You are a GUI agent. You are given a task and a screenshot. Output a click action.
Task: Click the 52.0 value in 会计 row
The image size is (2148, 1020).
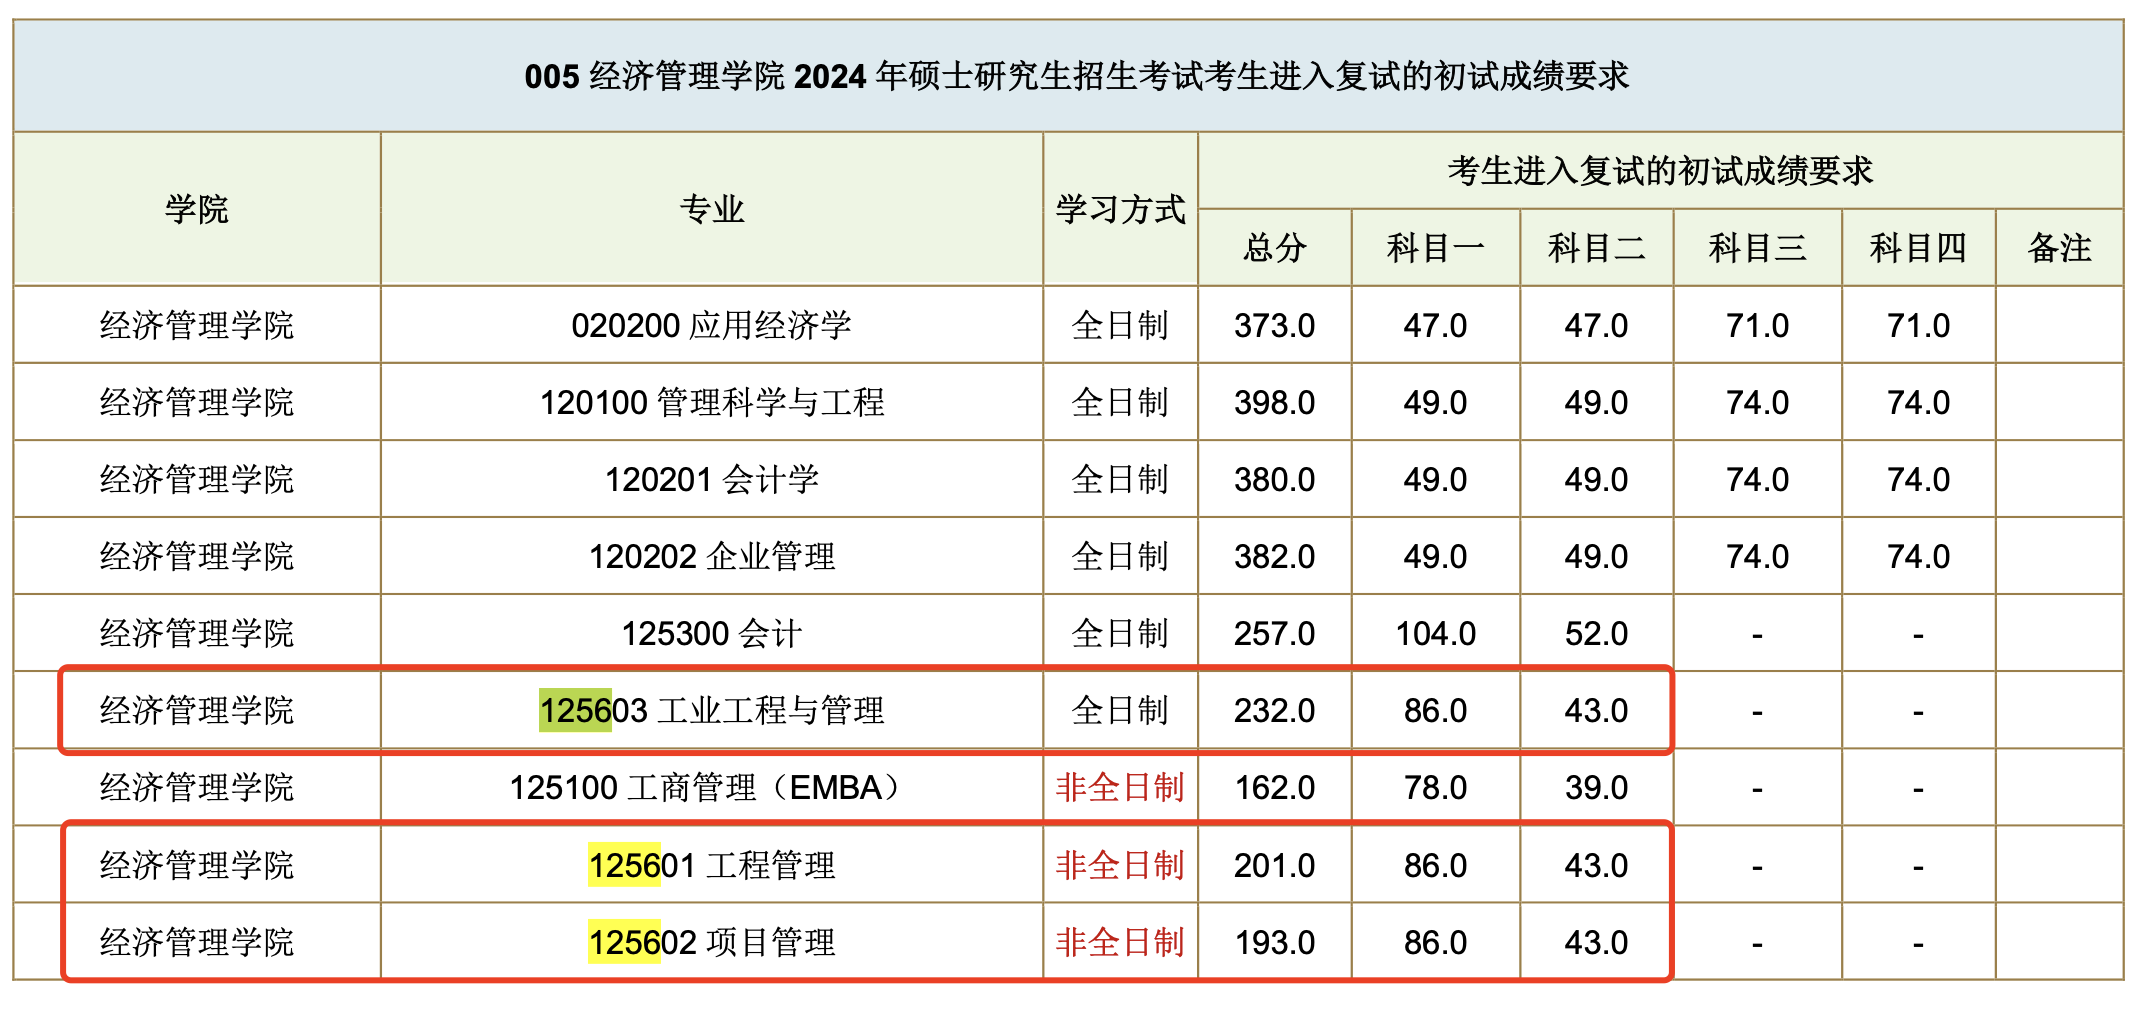(1596, 633)
